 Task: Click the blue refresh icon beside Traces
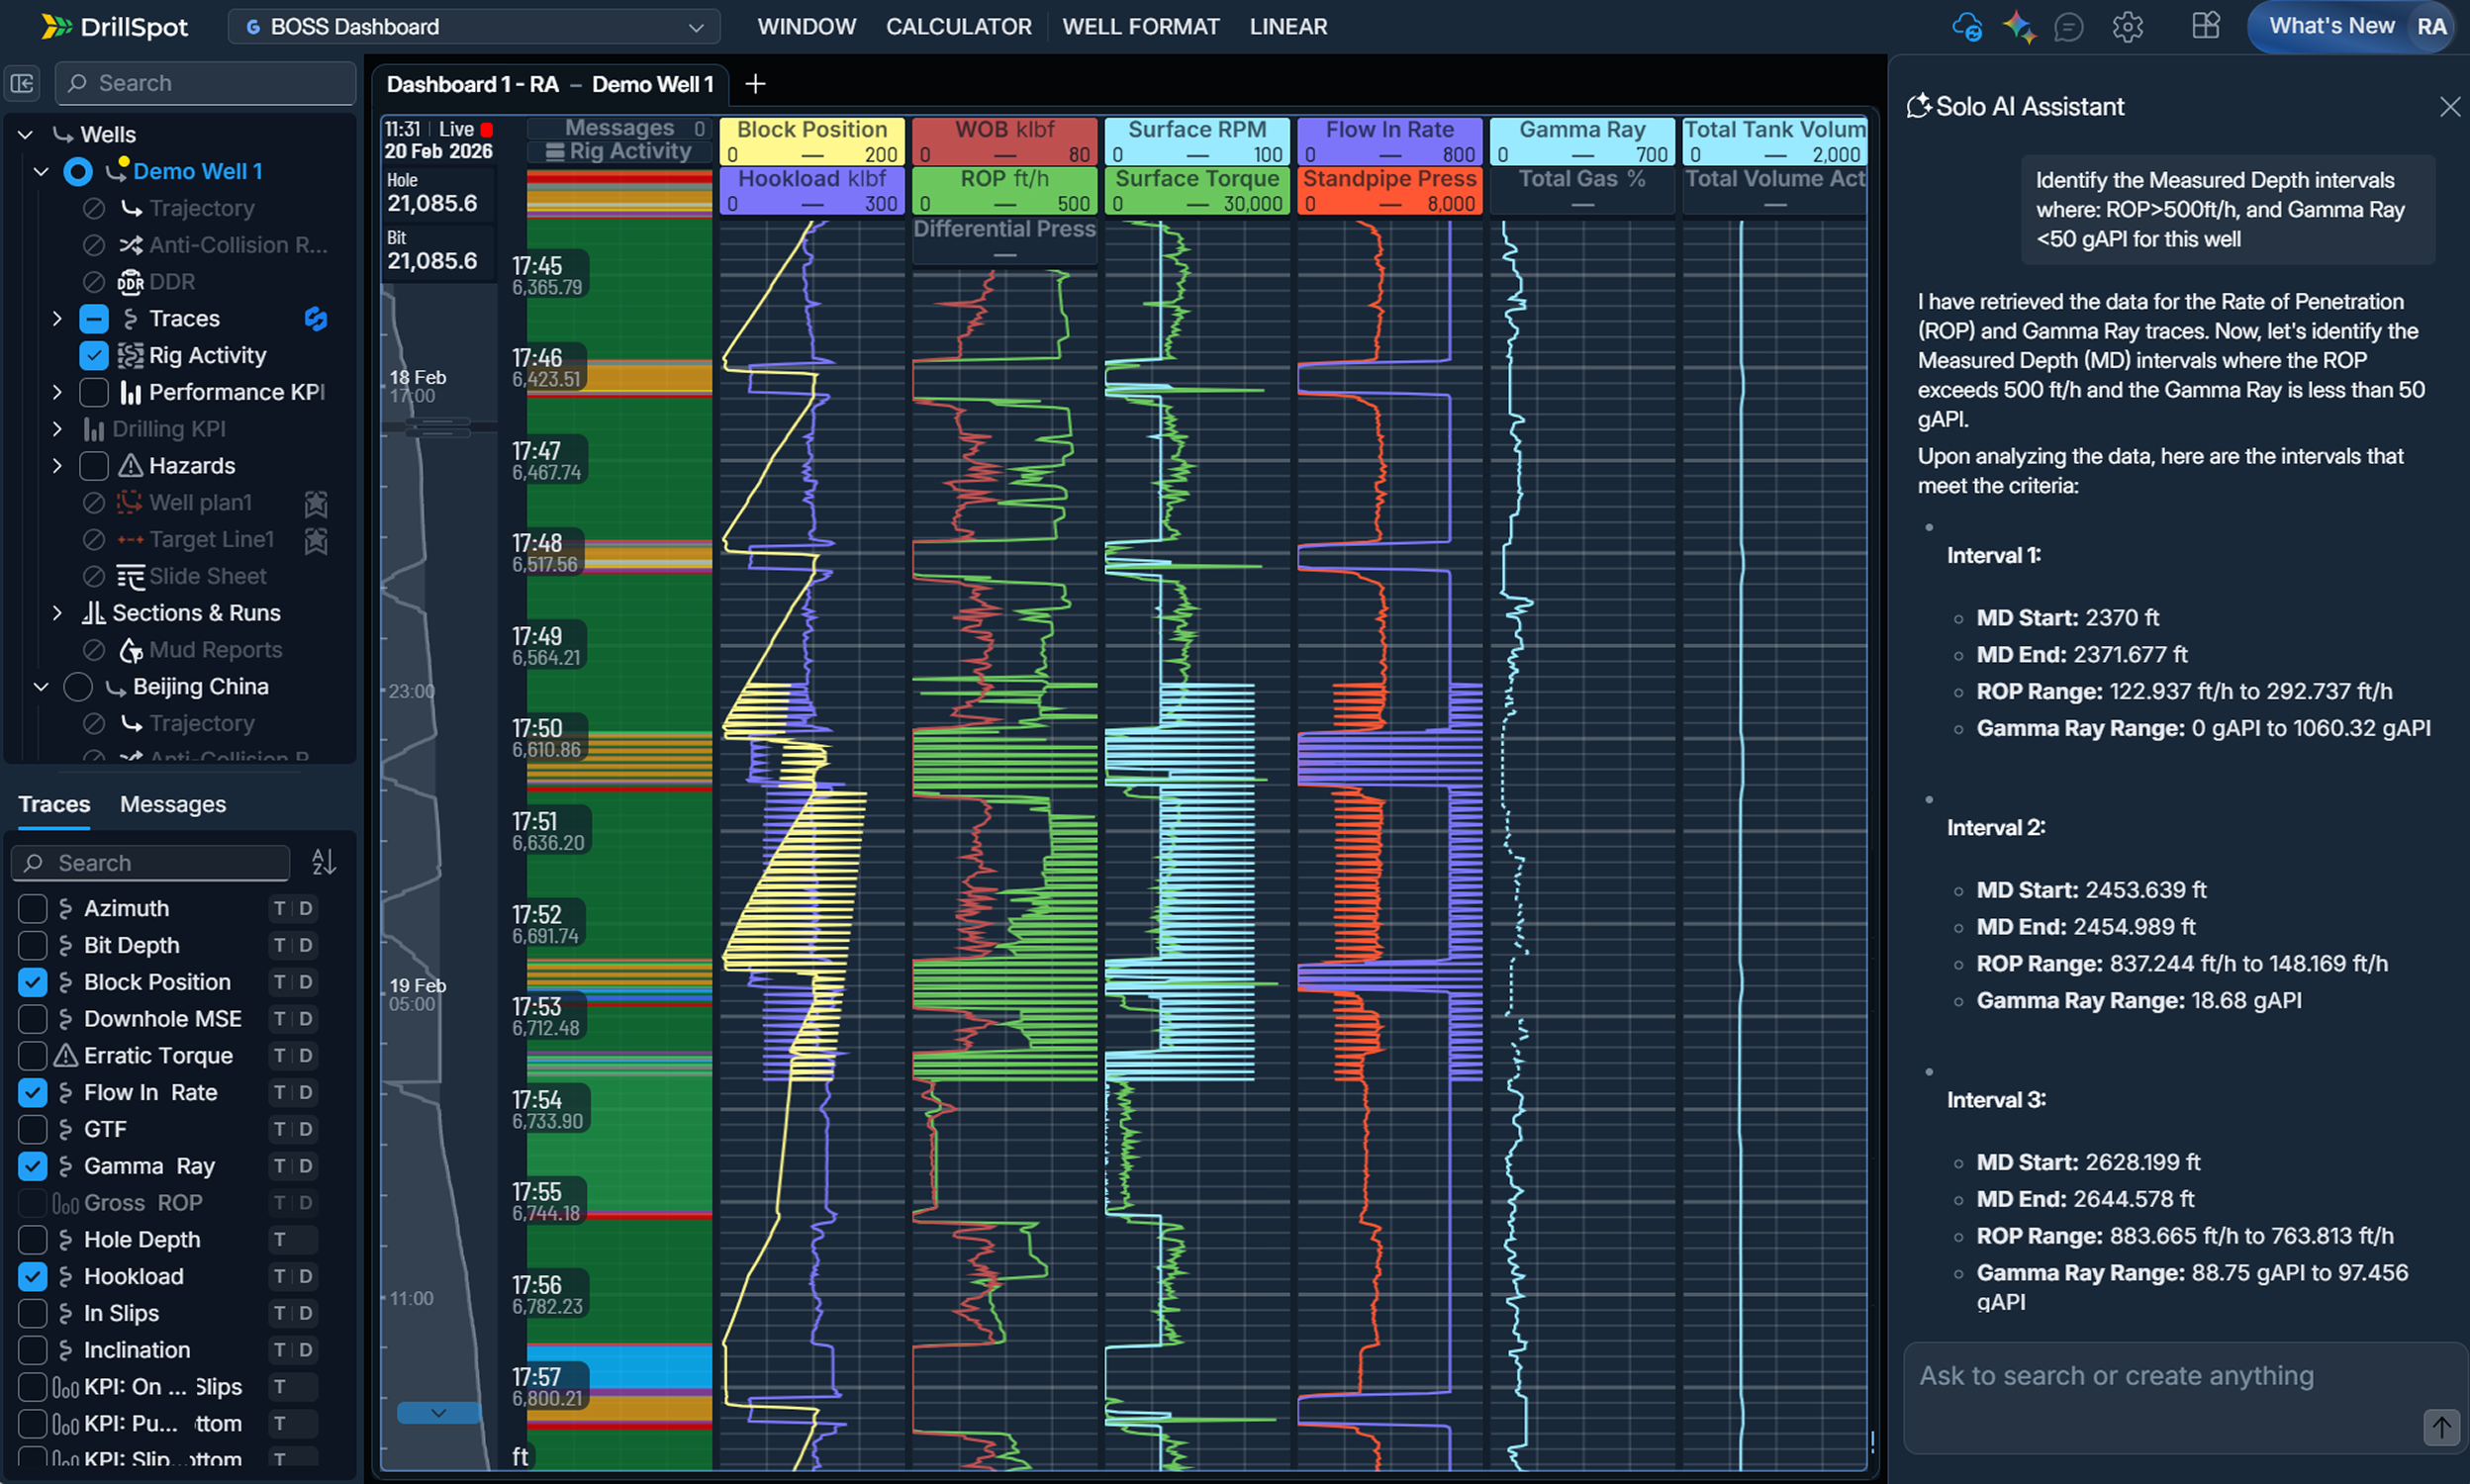click(315, 319)
